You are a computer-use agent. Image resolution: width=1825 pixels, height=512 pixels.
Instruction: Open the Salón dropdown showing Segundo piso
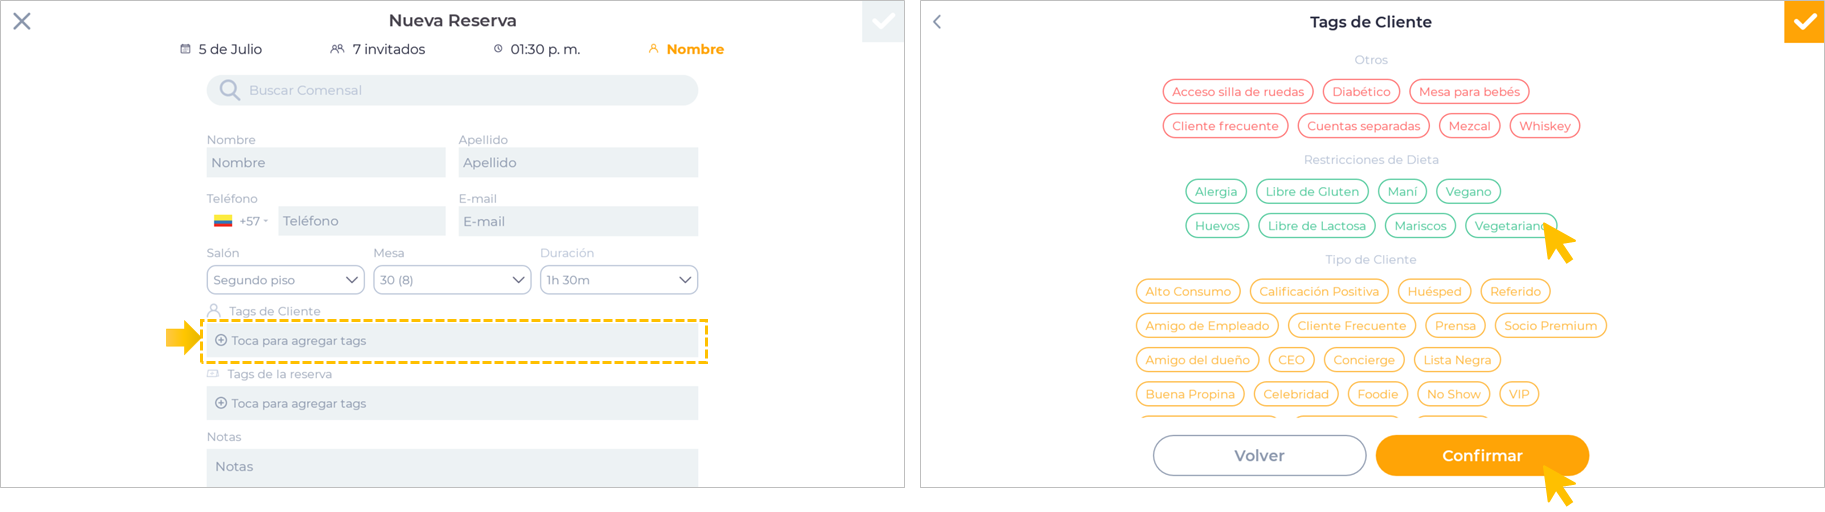click(x=285, y=280)
